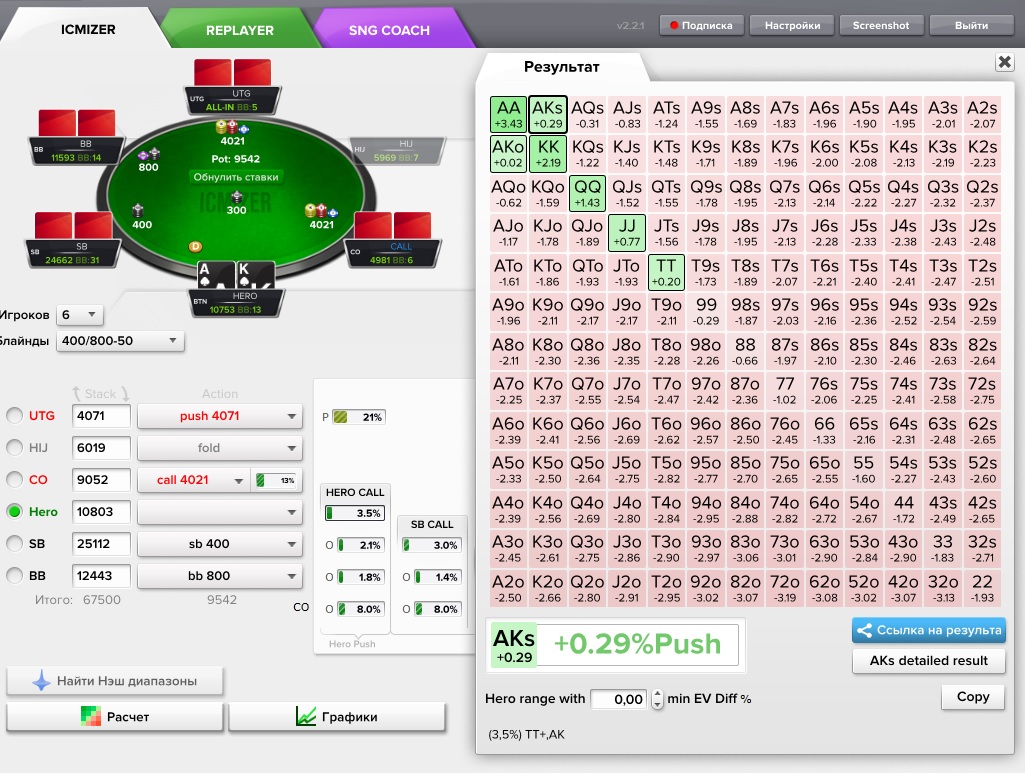Switch to the SNG COACH tab
This screenshot has width=1025, height=773.
(x=390, y=30)
